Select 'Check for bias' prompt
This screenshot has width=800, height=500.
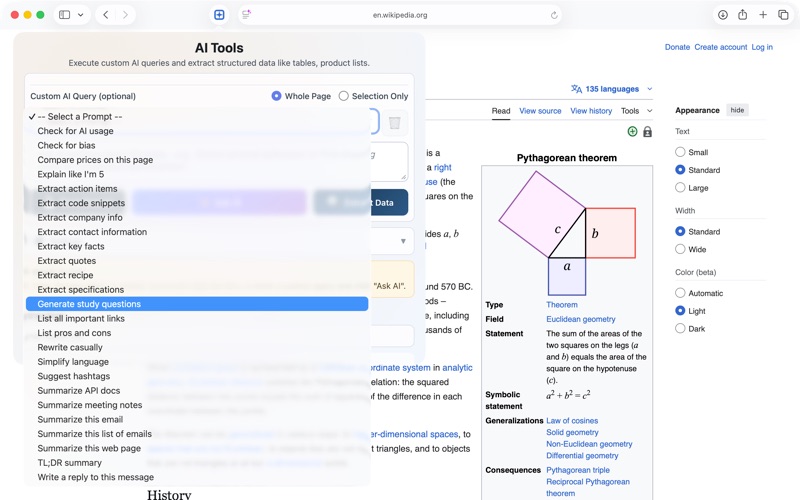(197, 145)
